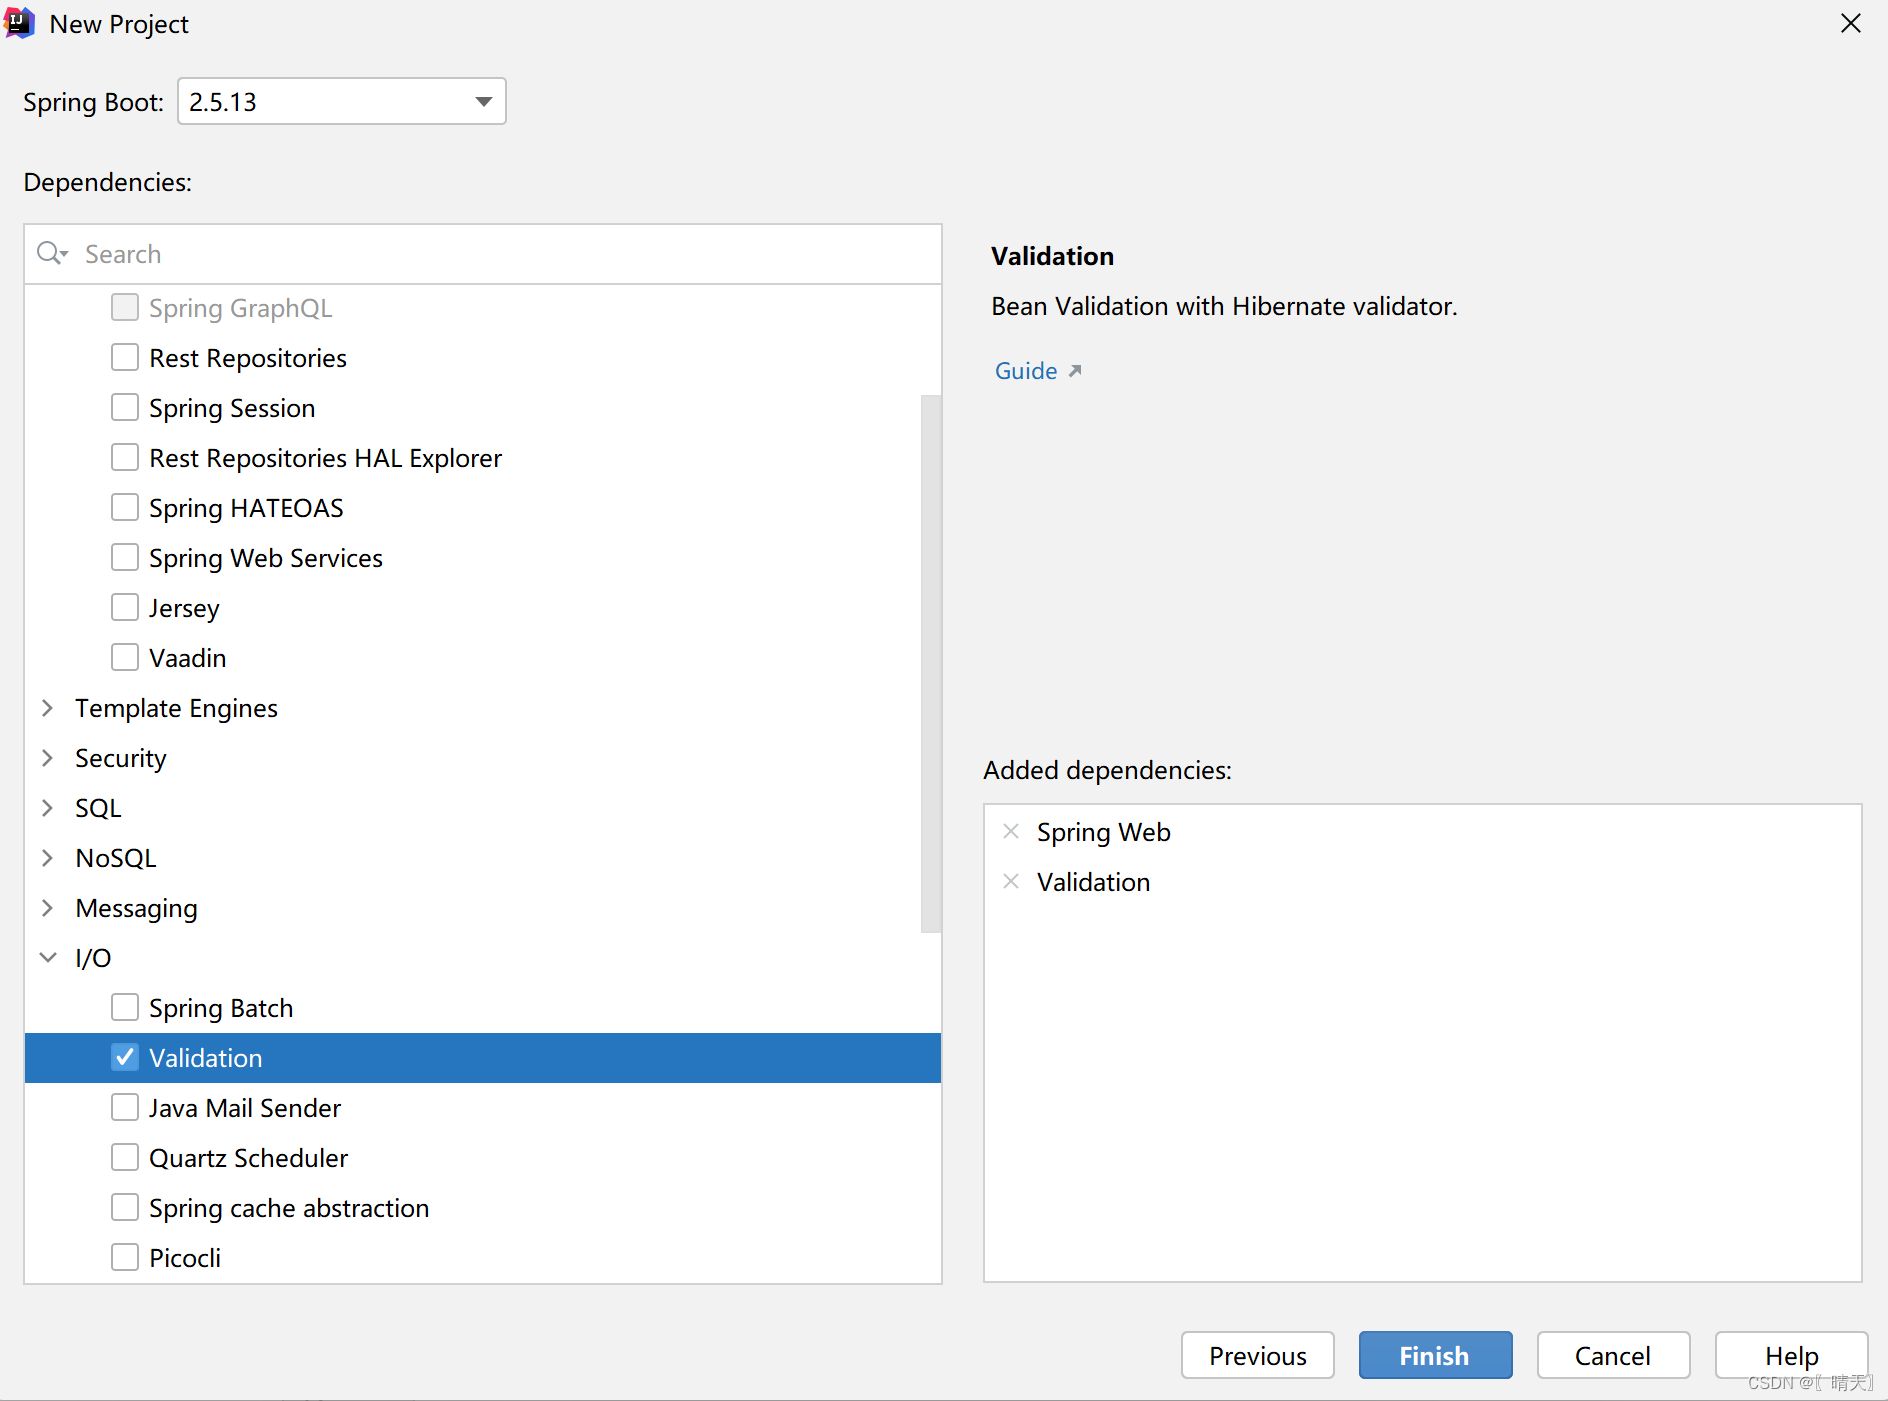Enable the Jersey dependency
Screen dimensions: 1888x1401
[125, 607]
